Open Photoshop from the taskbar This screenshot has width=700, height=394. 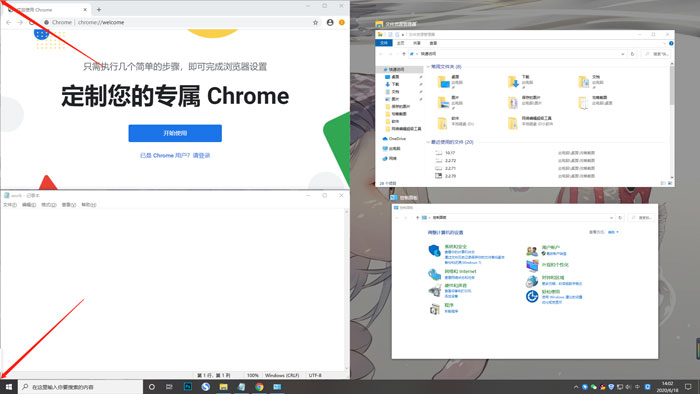pyautogui.click(x=188, y=387)
